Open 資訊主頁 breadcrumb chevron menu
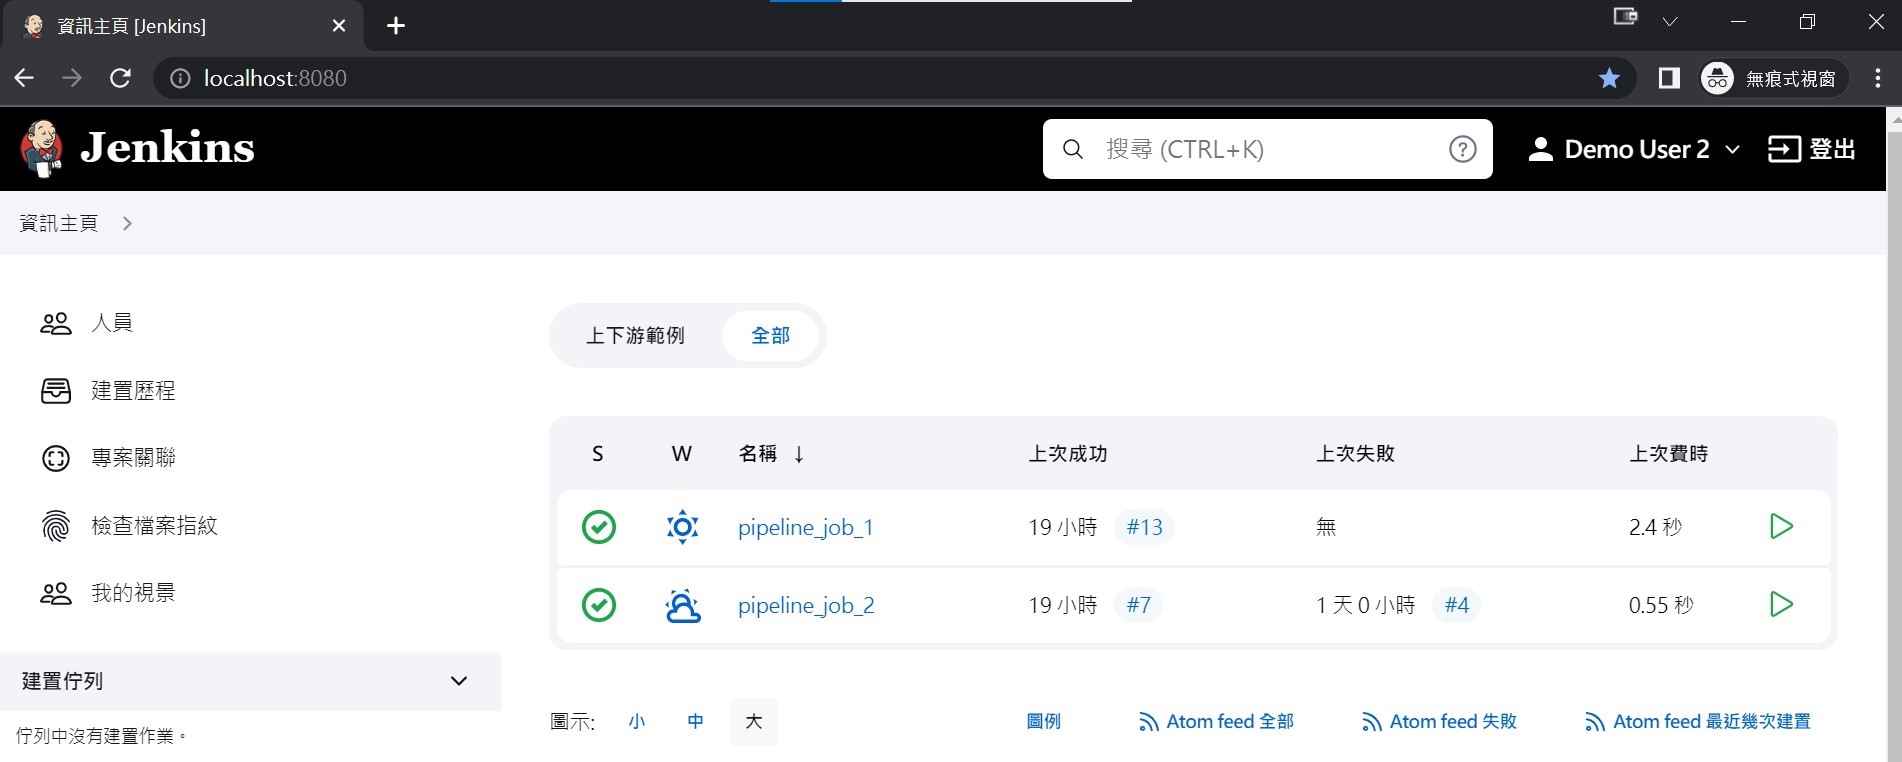Viewport: 1902px width, 762px height. (127, 223)
